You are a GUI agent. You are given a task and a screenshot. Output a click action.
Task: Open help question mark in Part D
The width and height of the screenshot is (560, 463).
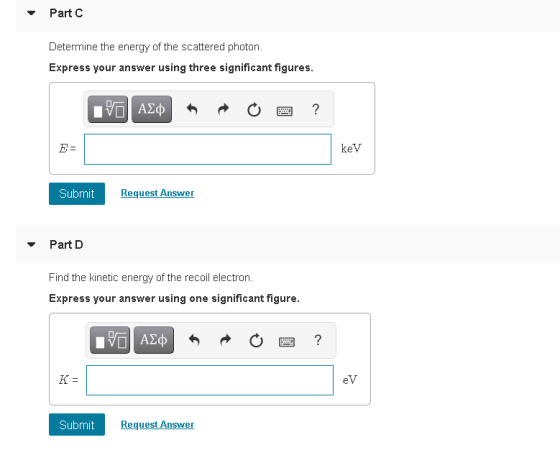click(x=318, y=340)
